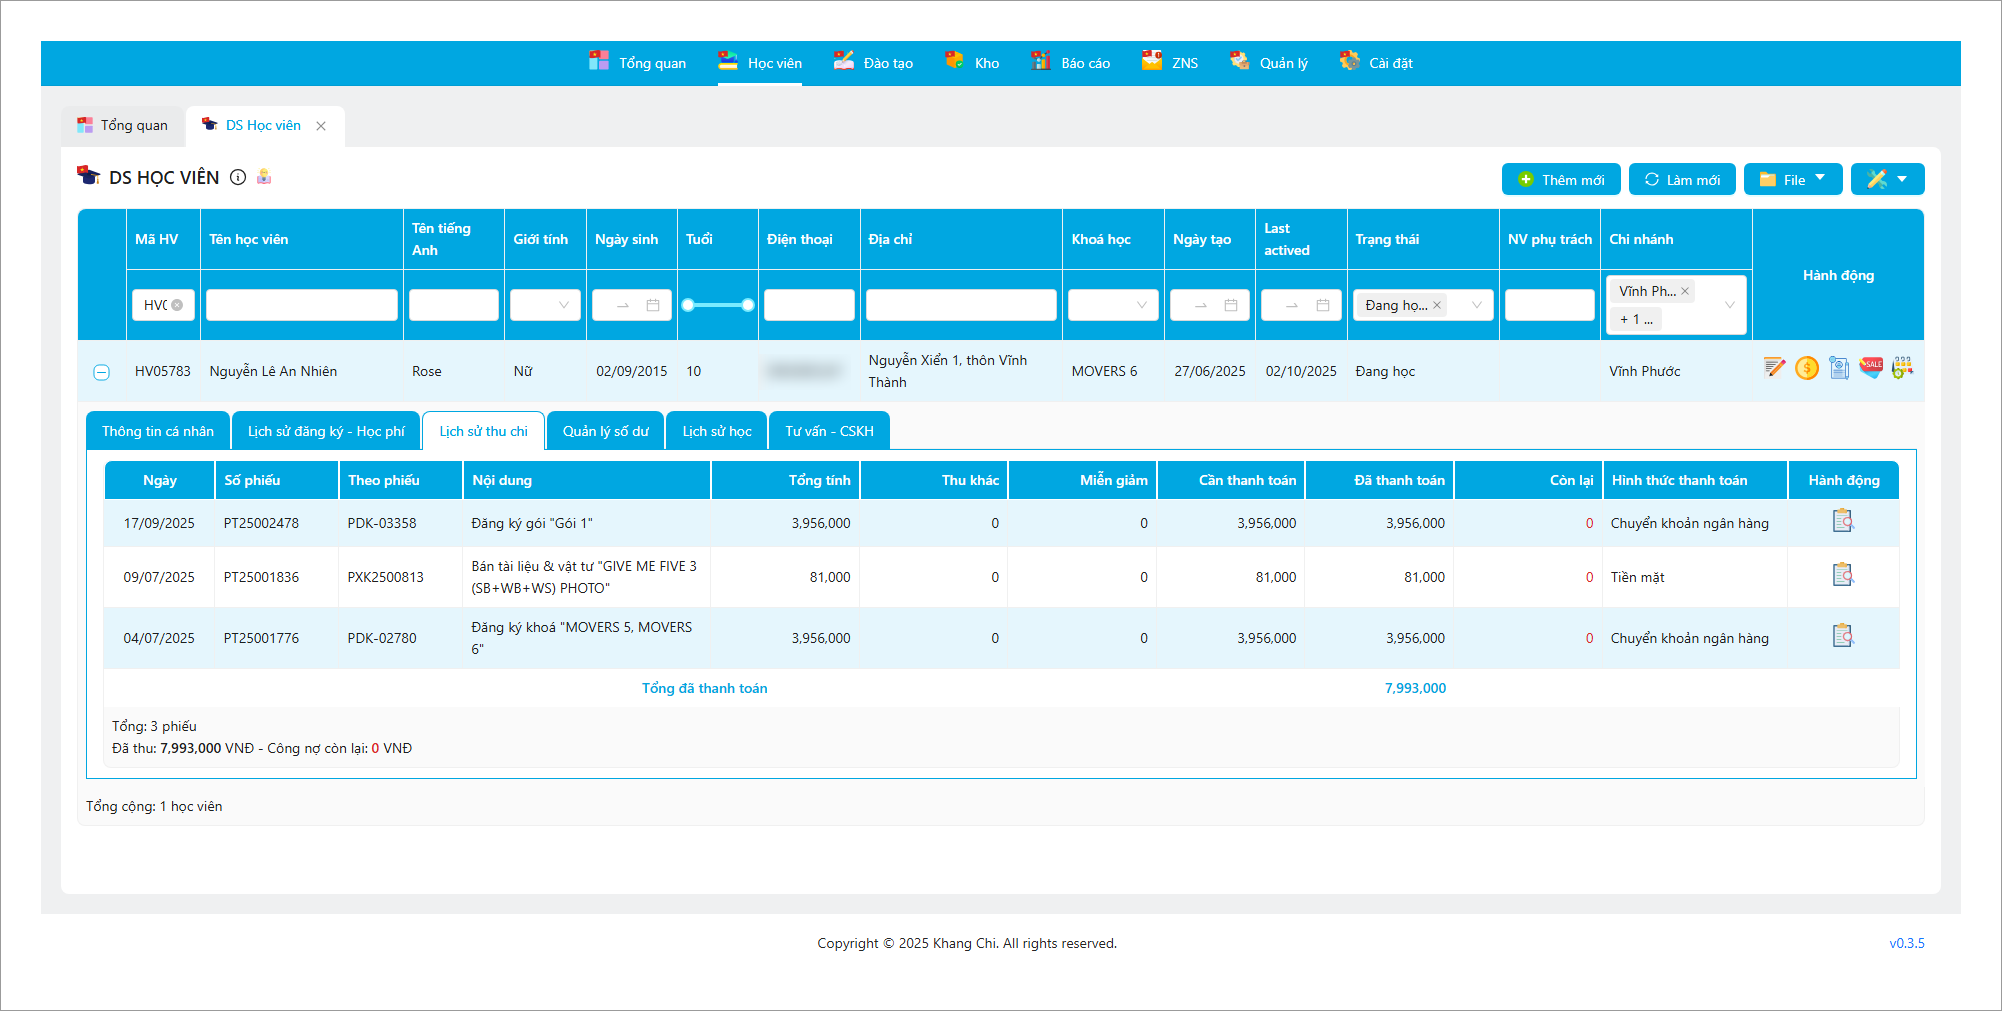The height and width of the screenshot is (1011, 2002).
Task: Collapse the expanded row for HV05783
Action: pos(101,372)
